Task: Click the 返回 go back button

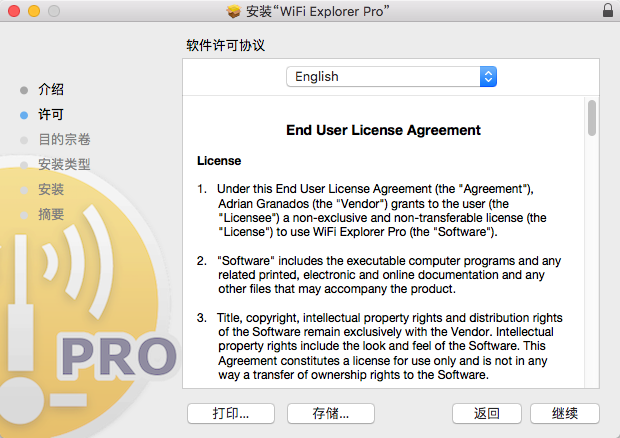Action: [487, 413]
